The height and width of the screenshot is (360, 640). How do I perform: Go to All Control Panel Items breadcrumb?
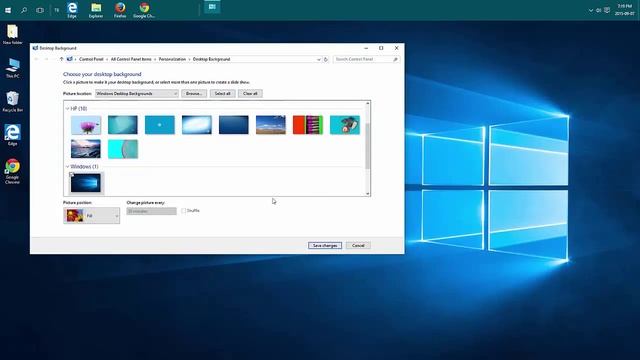(131, 59)
